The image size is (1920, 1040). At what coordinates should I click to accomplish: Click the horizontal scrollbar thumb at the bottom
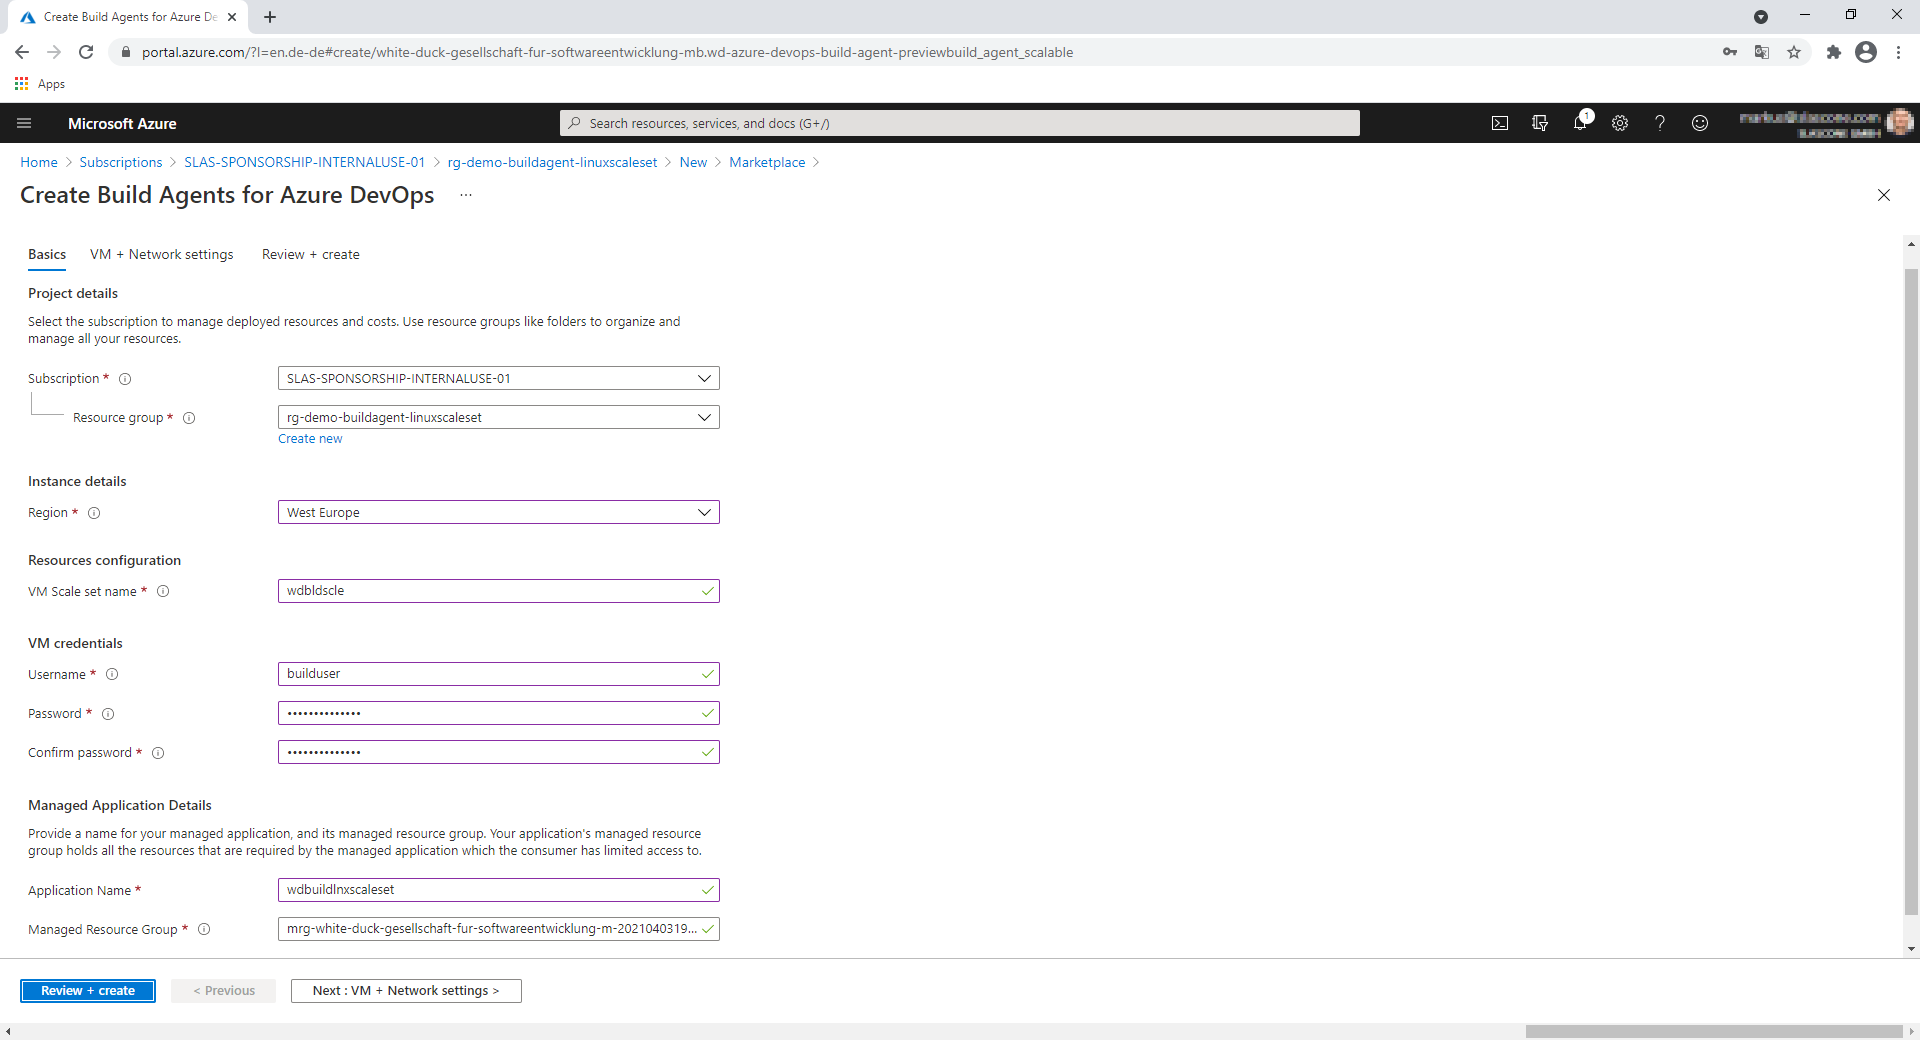tap(1713, 1031)
